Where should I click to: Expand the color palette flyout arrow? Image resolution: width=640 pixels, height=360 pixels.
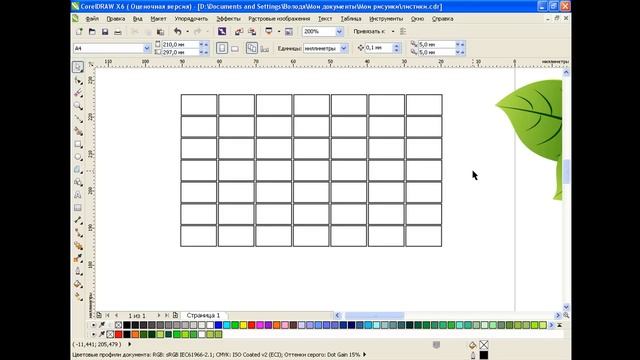click(x=560, y=325)
